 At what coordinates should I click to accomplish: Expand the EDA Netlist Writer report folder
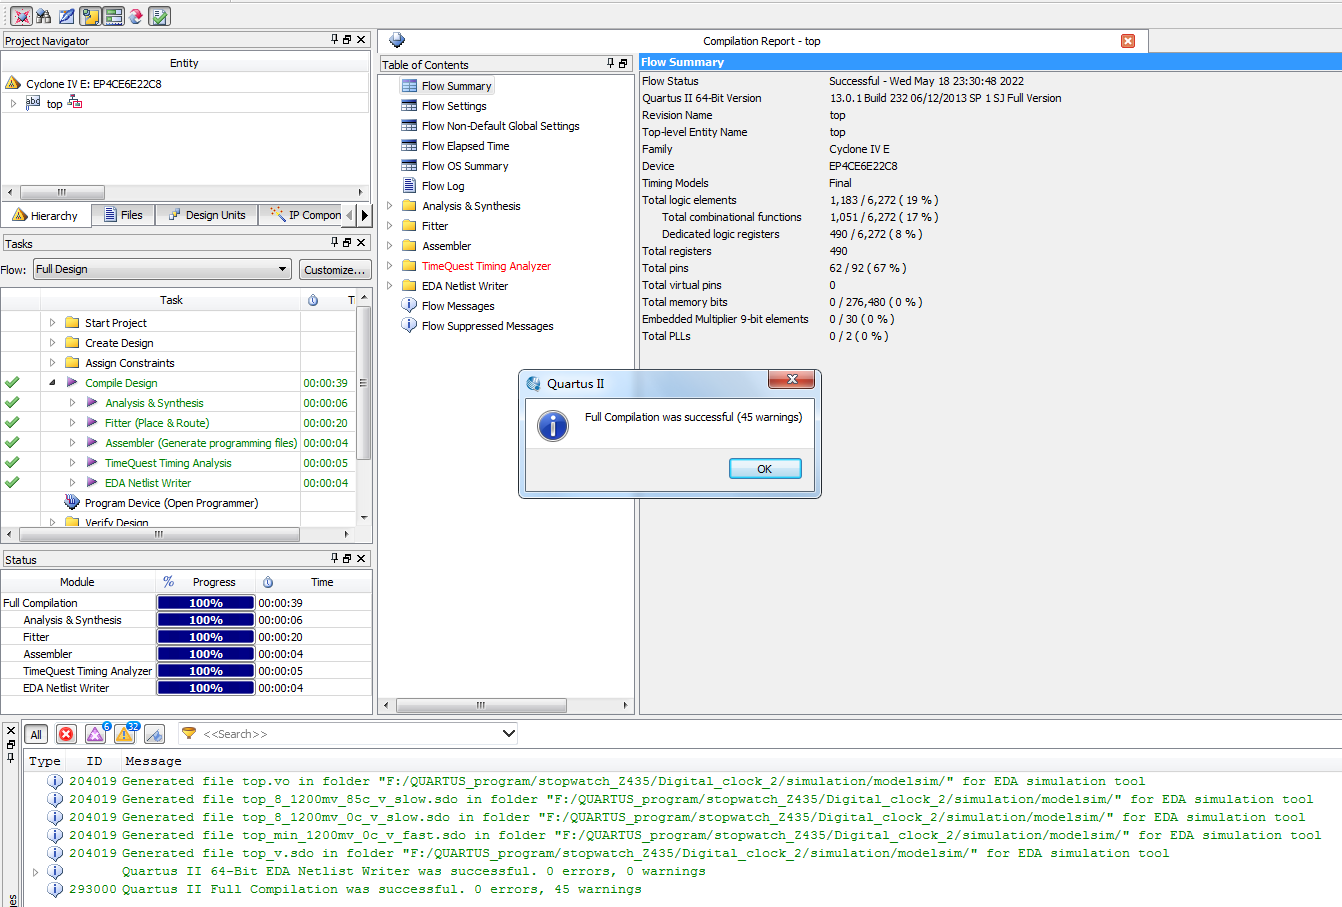tap(389, 285)
